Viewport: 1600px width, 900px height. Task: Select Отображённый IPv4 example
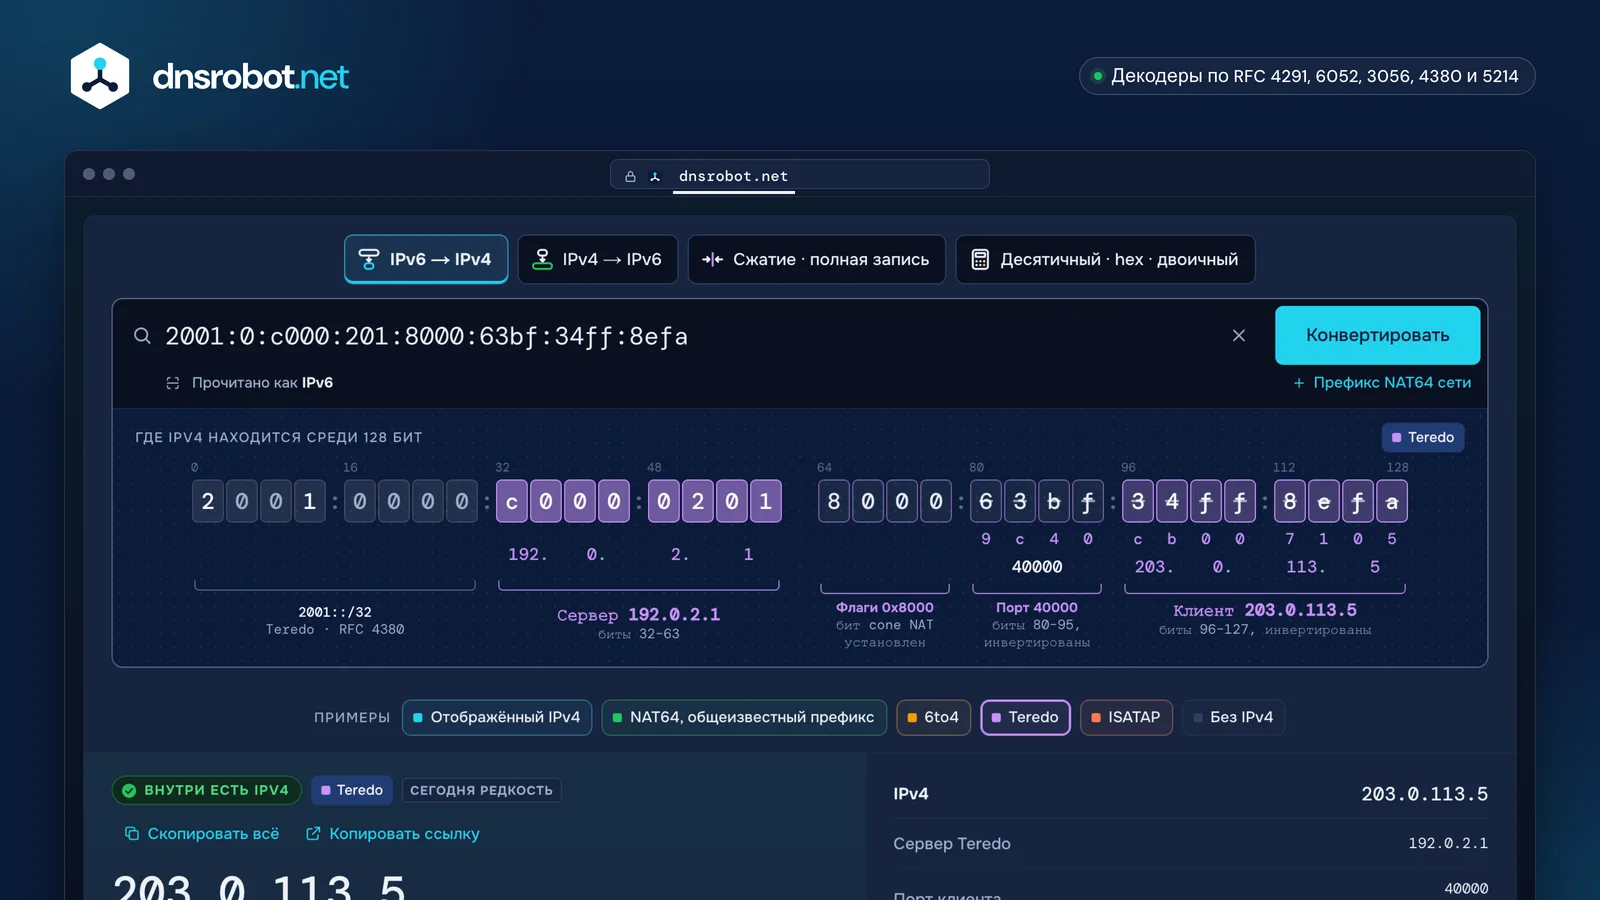point(497,717)
